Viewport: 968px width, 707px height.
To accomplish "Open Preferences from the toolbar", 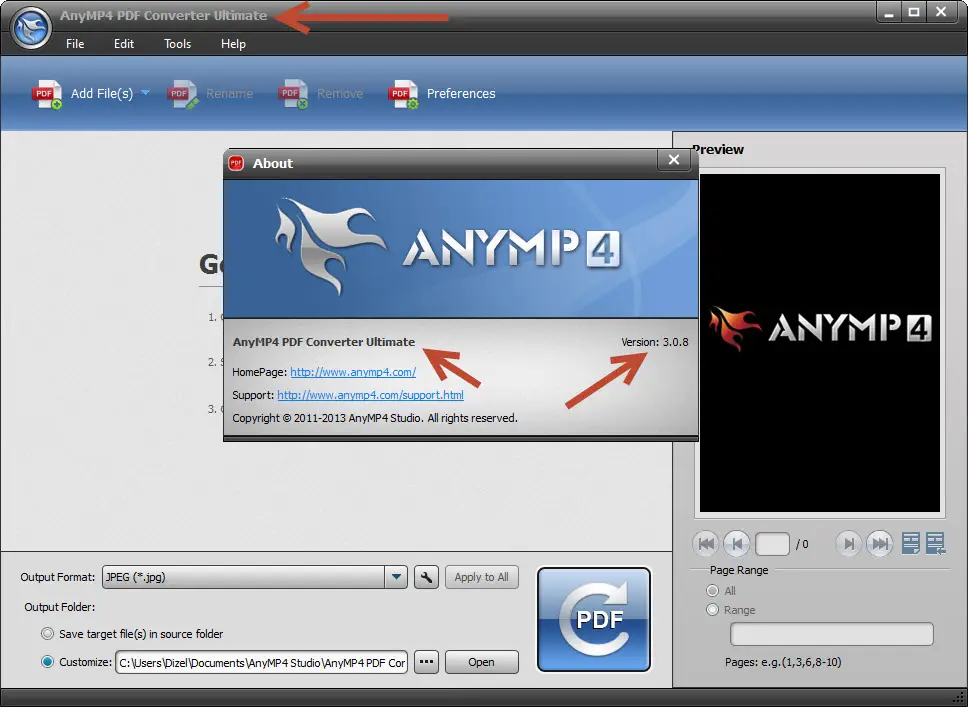I will click(x=442, y=94).
